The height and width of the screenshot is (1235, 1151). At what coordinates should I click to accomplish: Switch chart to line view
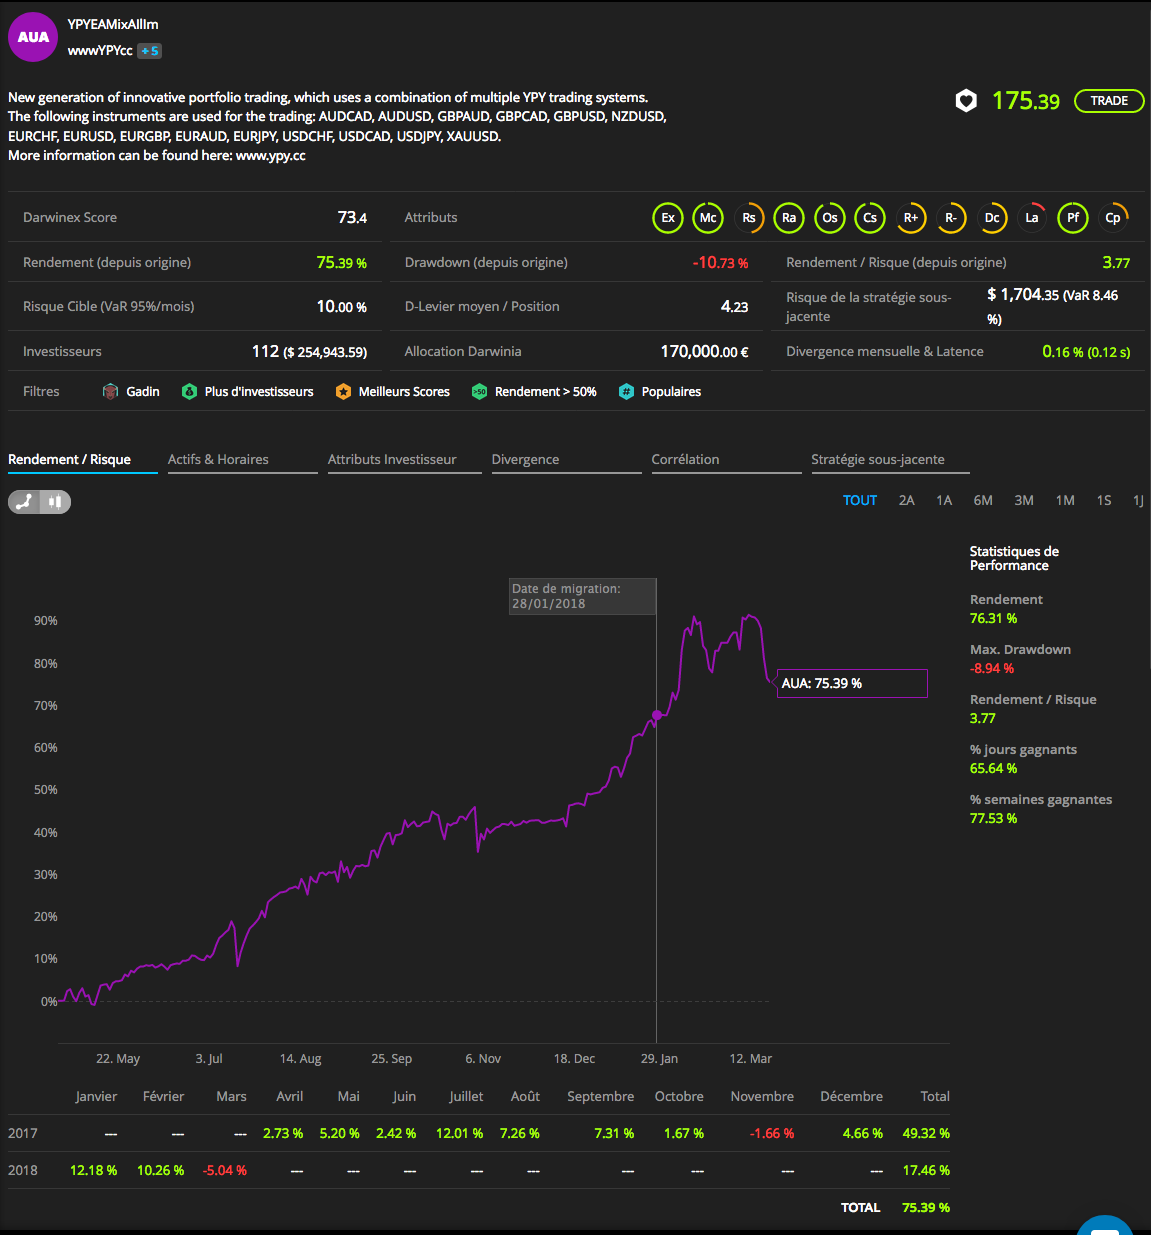[x=24, y=502]
